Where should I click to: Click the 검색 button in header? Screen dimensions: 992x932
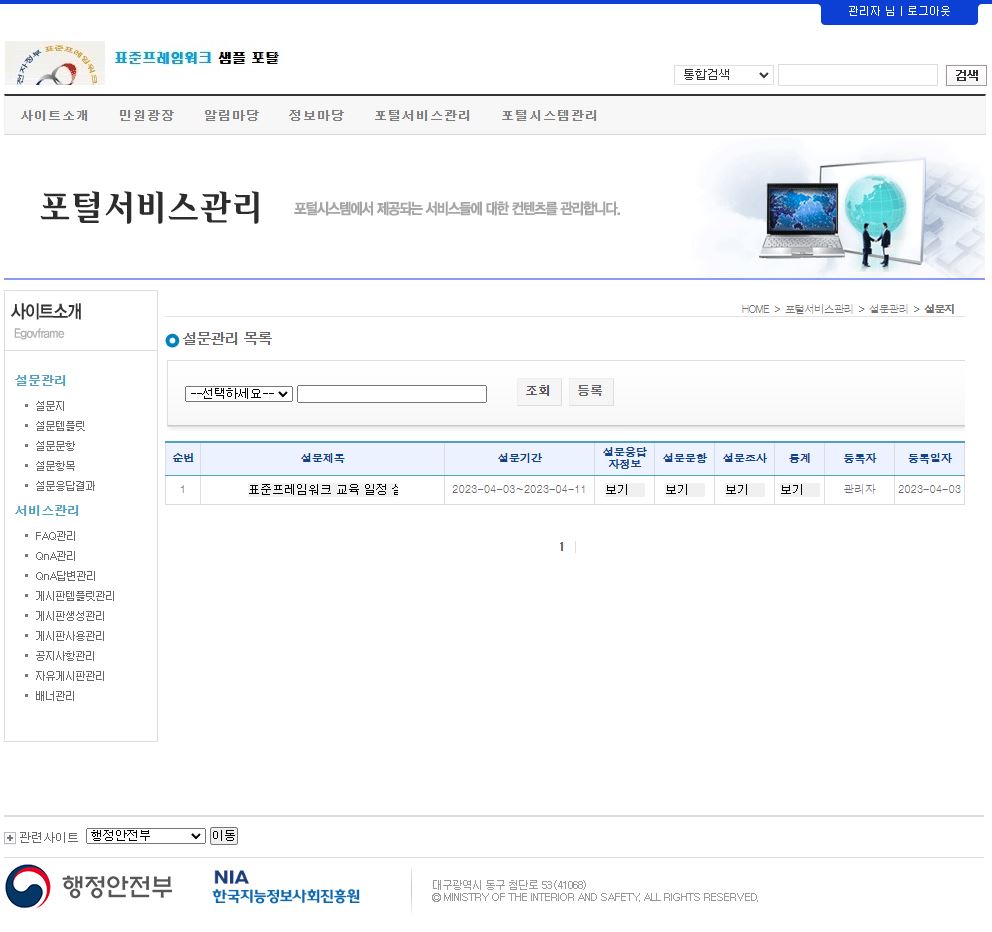point(966,75)
